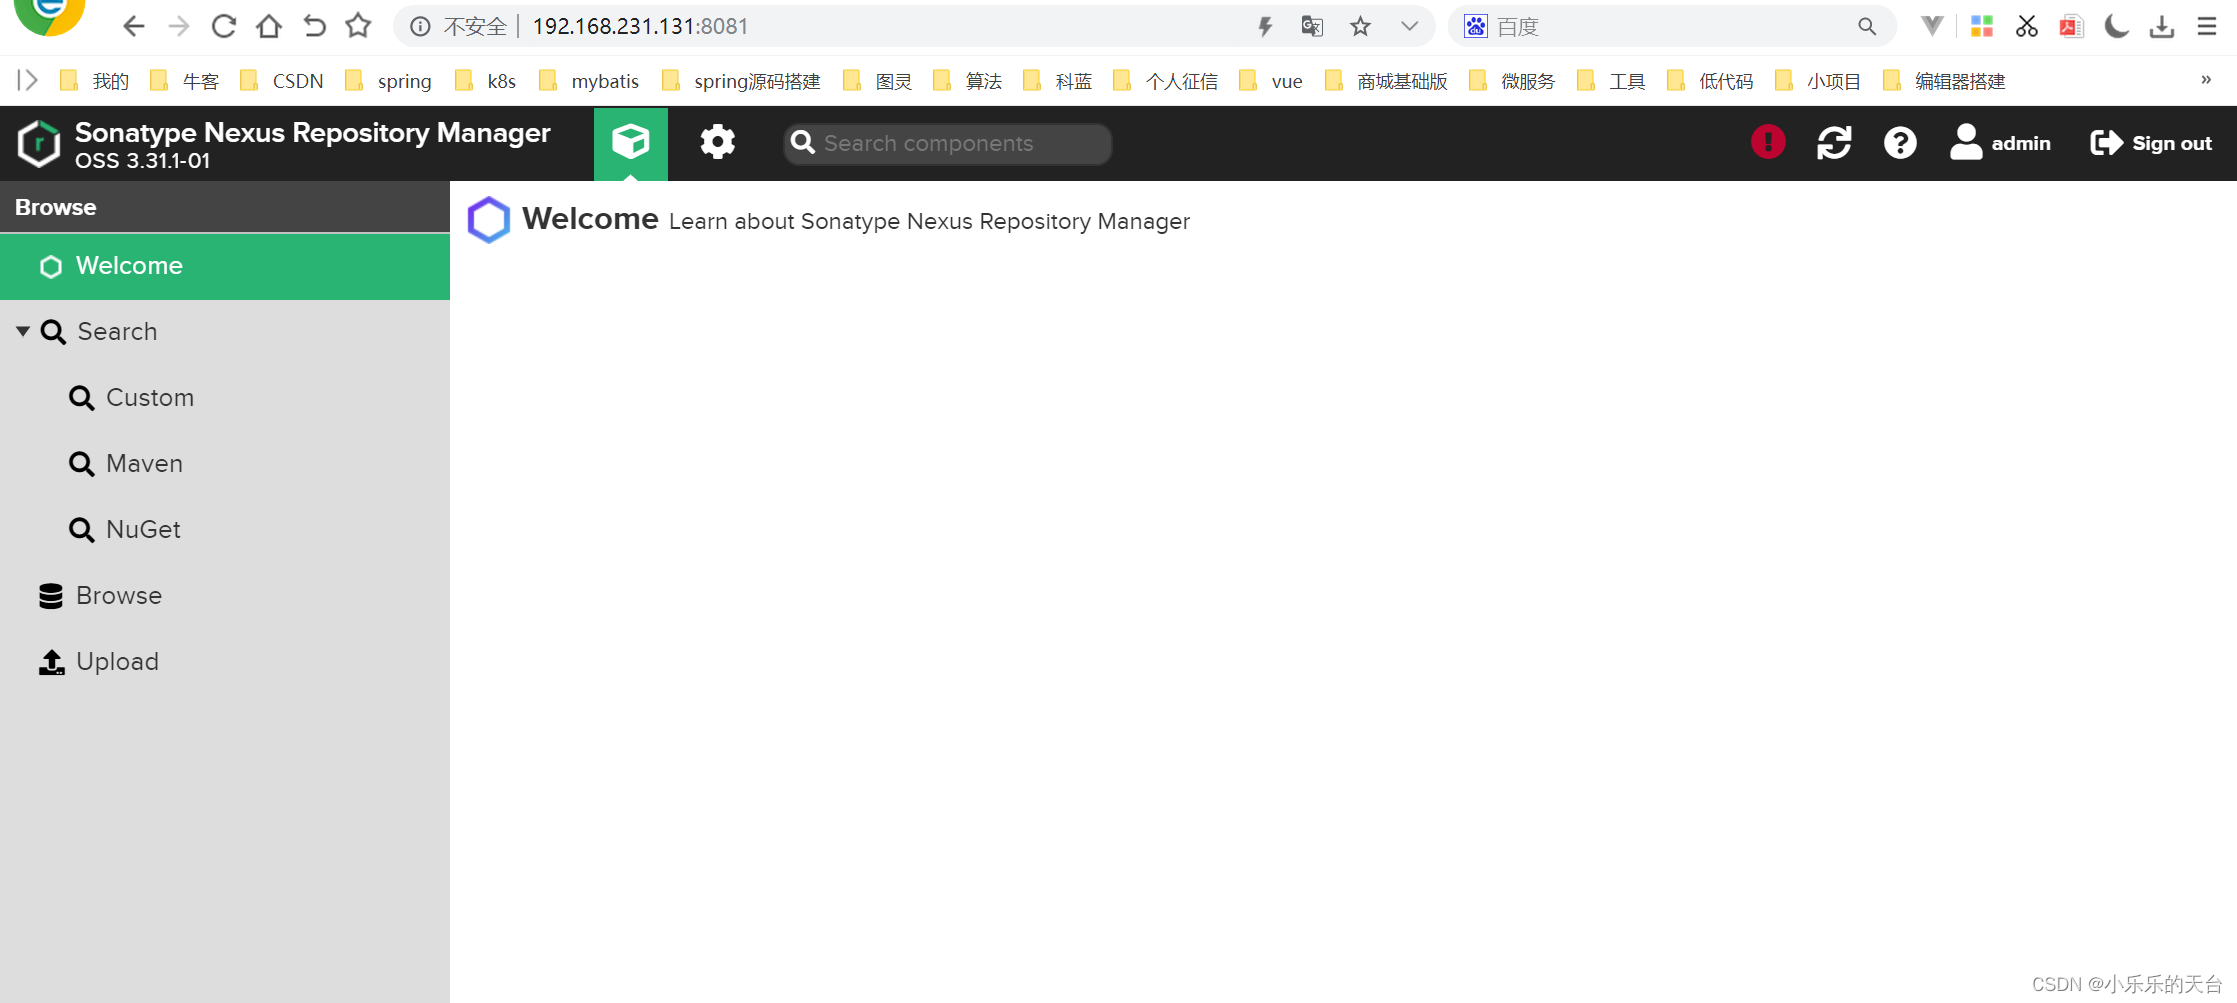Reload the browser page
The width and height of the screenshot is (2237, 1003).
tap(224, 26)
